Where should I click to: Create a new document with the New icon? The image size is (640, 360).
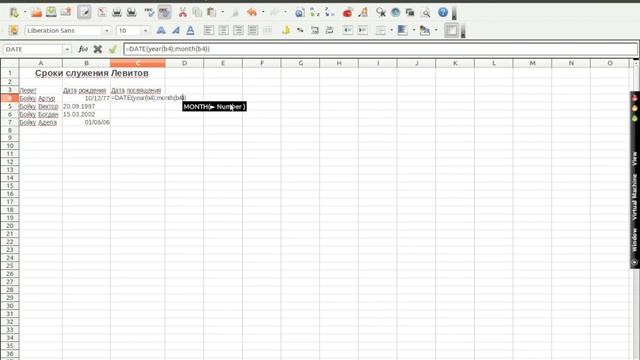tap(14, 13)
